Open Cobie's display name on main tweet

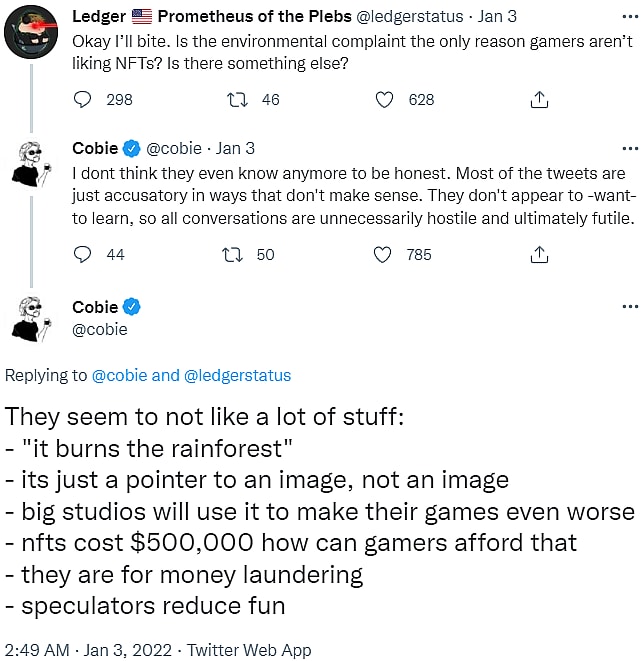click(95, 307)
